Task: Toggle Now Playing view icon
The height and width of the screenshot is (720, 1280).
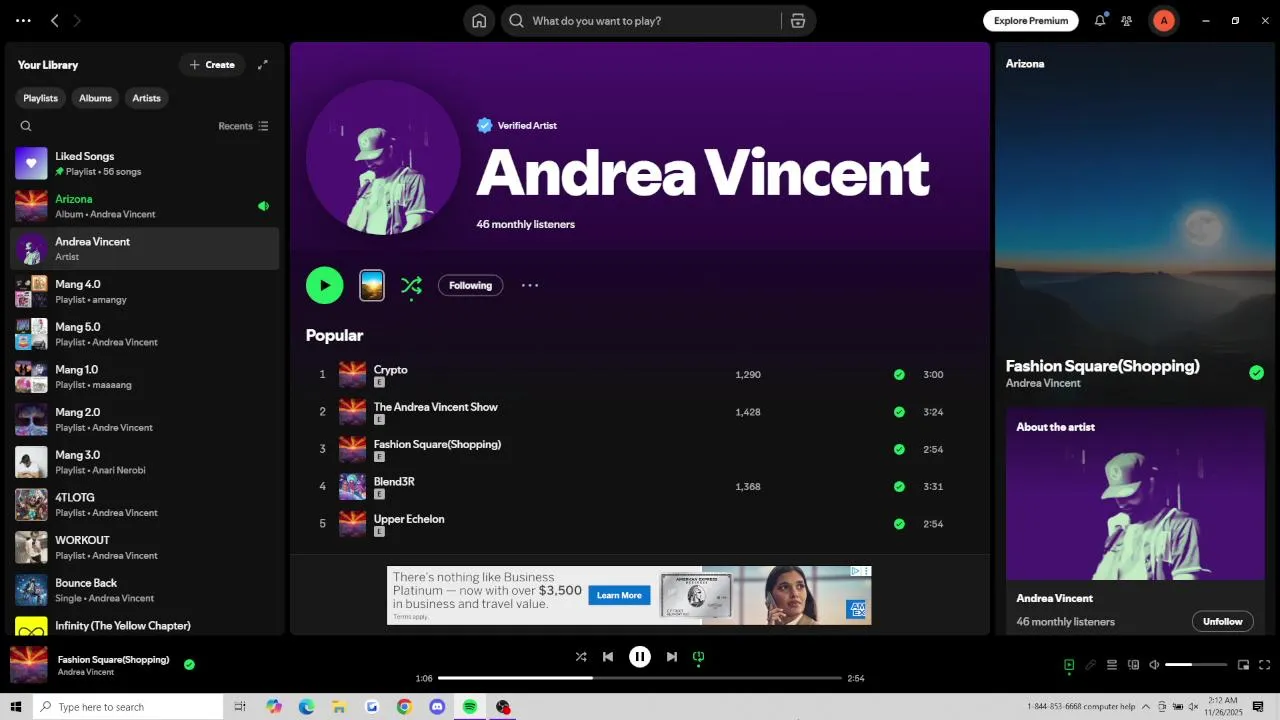Action: point(1069,665)
